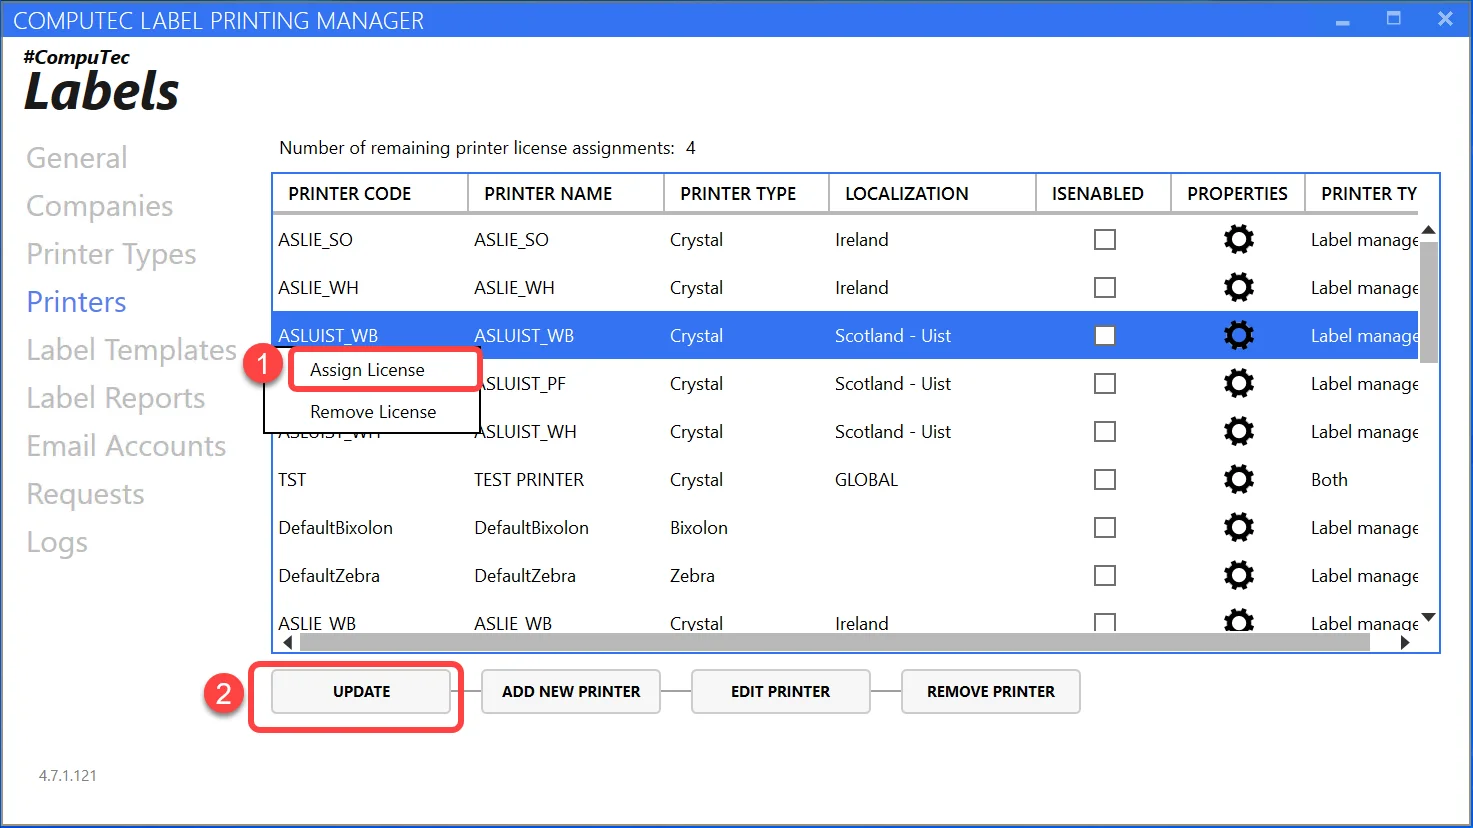
Task: Open properties gear for DefaultZebra
Action: click(x=1238, y=575)
